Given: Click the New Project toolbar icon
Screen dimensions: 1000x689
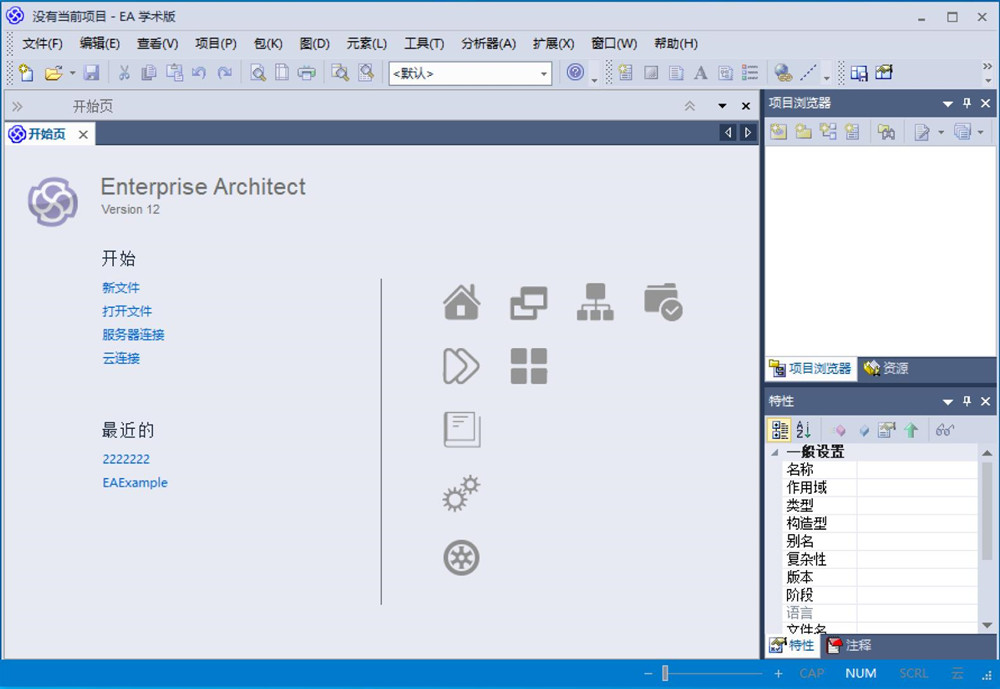Looking at the screenshot, I should tap(26, 73).
